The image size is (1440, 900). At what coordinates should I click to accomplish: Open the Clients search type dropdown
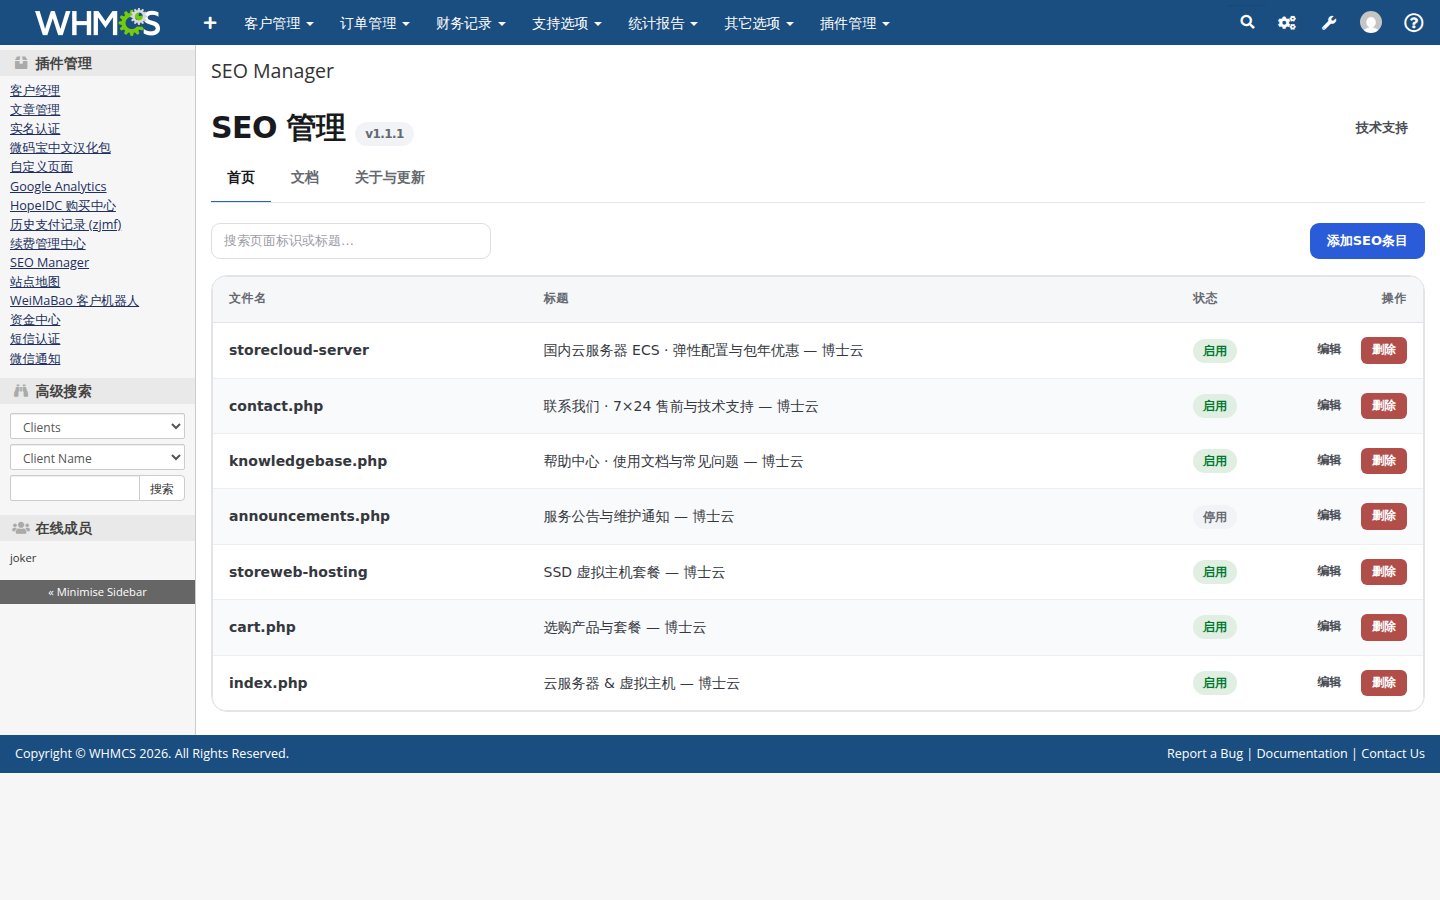pos(97,426)
